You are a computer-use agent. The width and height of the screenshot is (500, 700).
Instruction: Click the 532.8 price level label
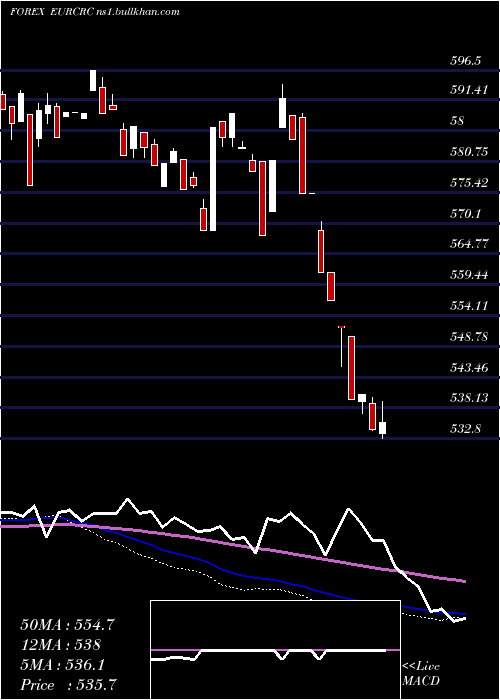[465, 429]
